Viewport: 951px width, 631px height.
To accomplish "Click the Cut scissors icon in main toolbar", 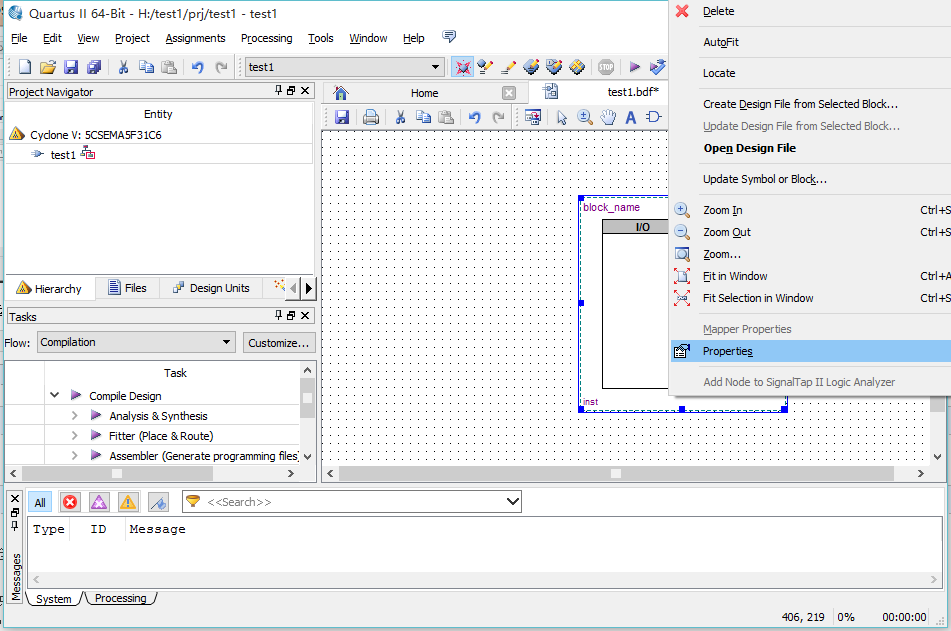I will click(123, 67).
